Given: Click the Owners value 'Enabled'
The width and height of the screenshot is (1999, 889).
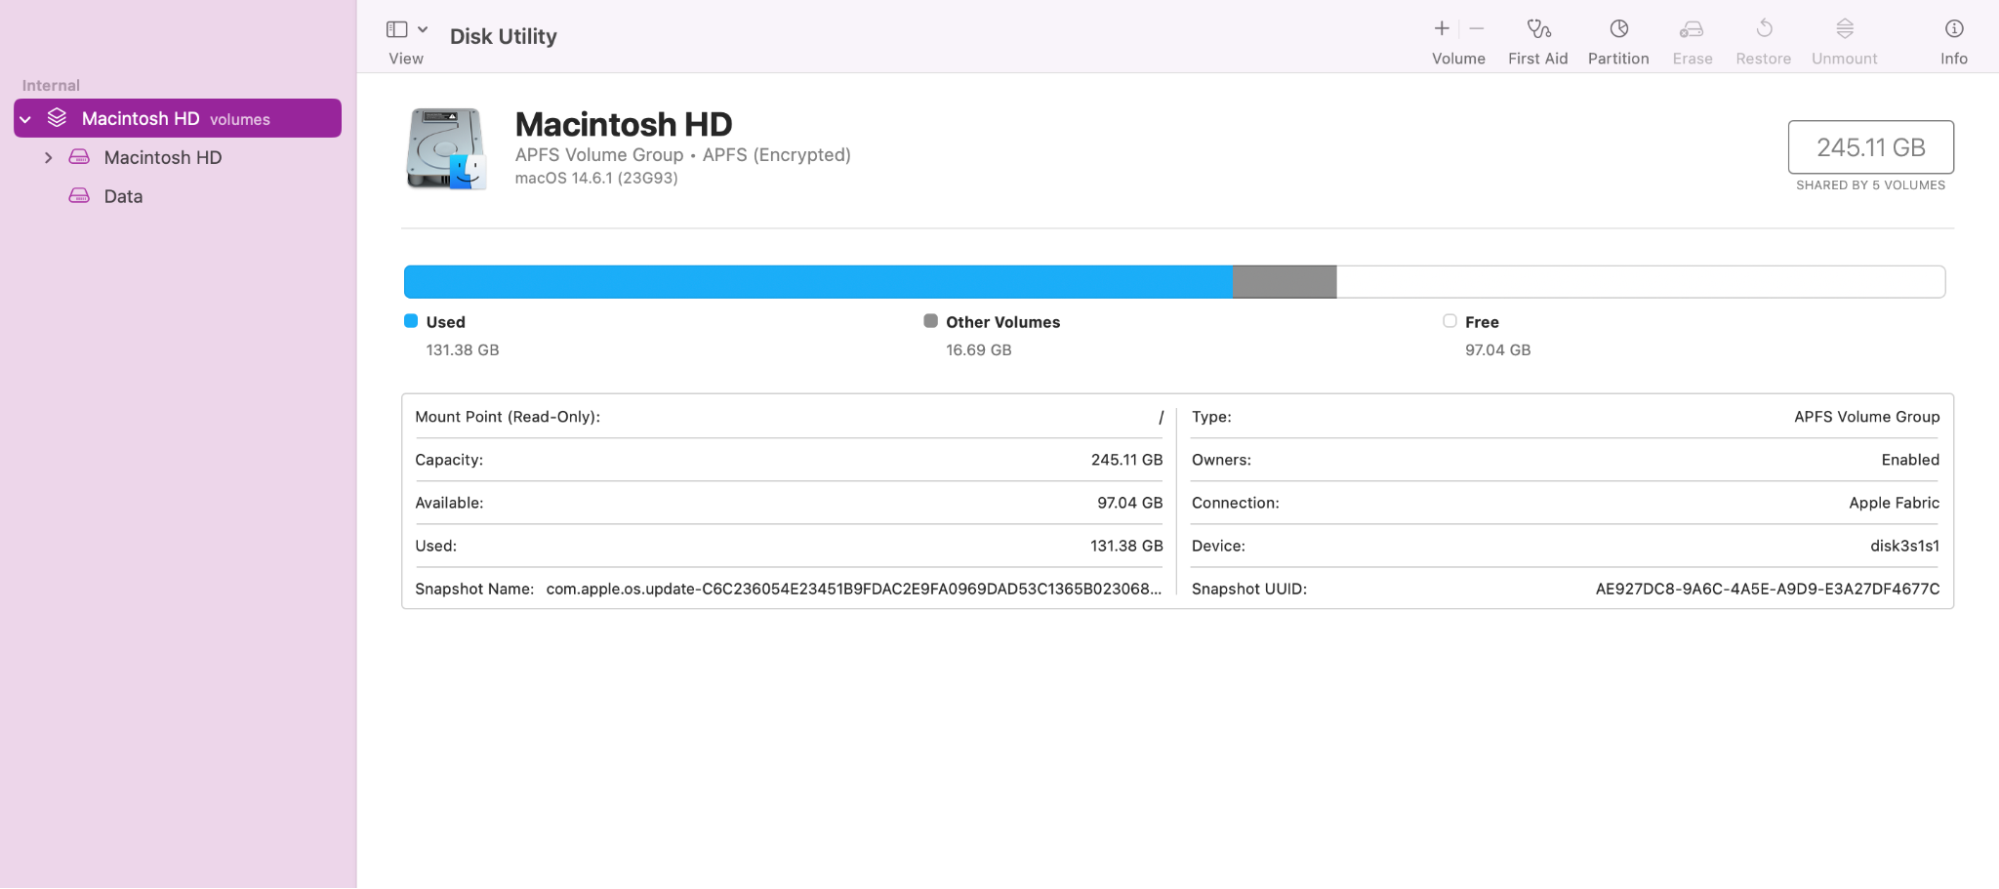Looking at the screenshot, I should coord(1910,460).
